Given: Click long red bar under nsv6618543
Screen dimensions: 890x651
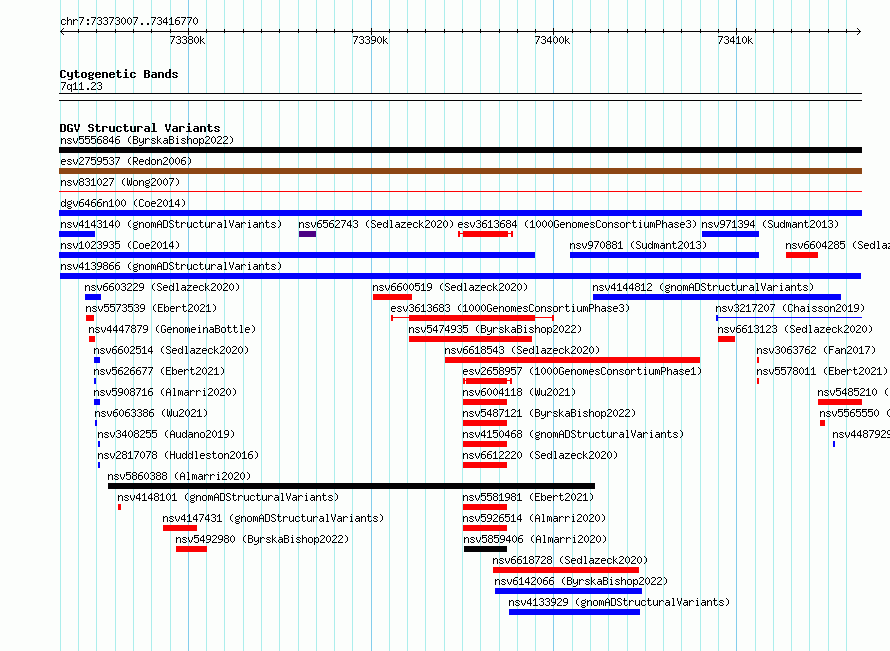Looking at the screenshot, I should [x=572, y=360].
